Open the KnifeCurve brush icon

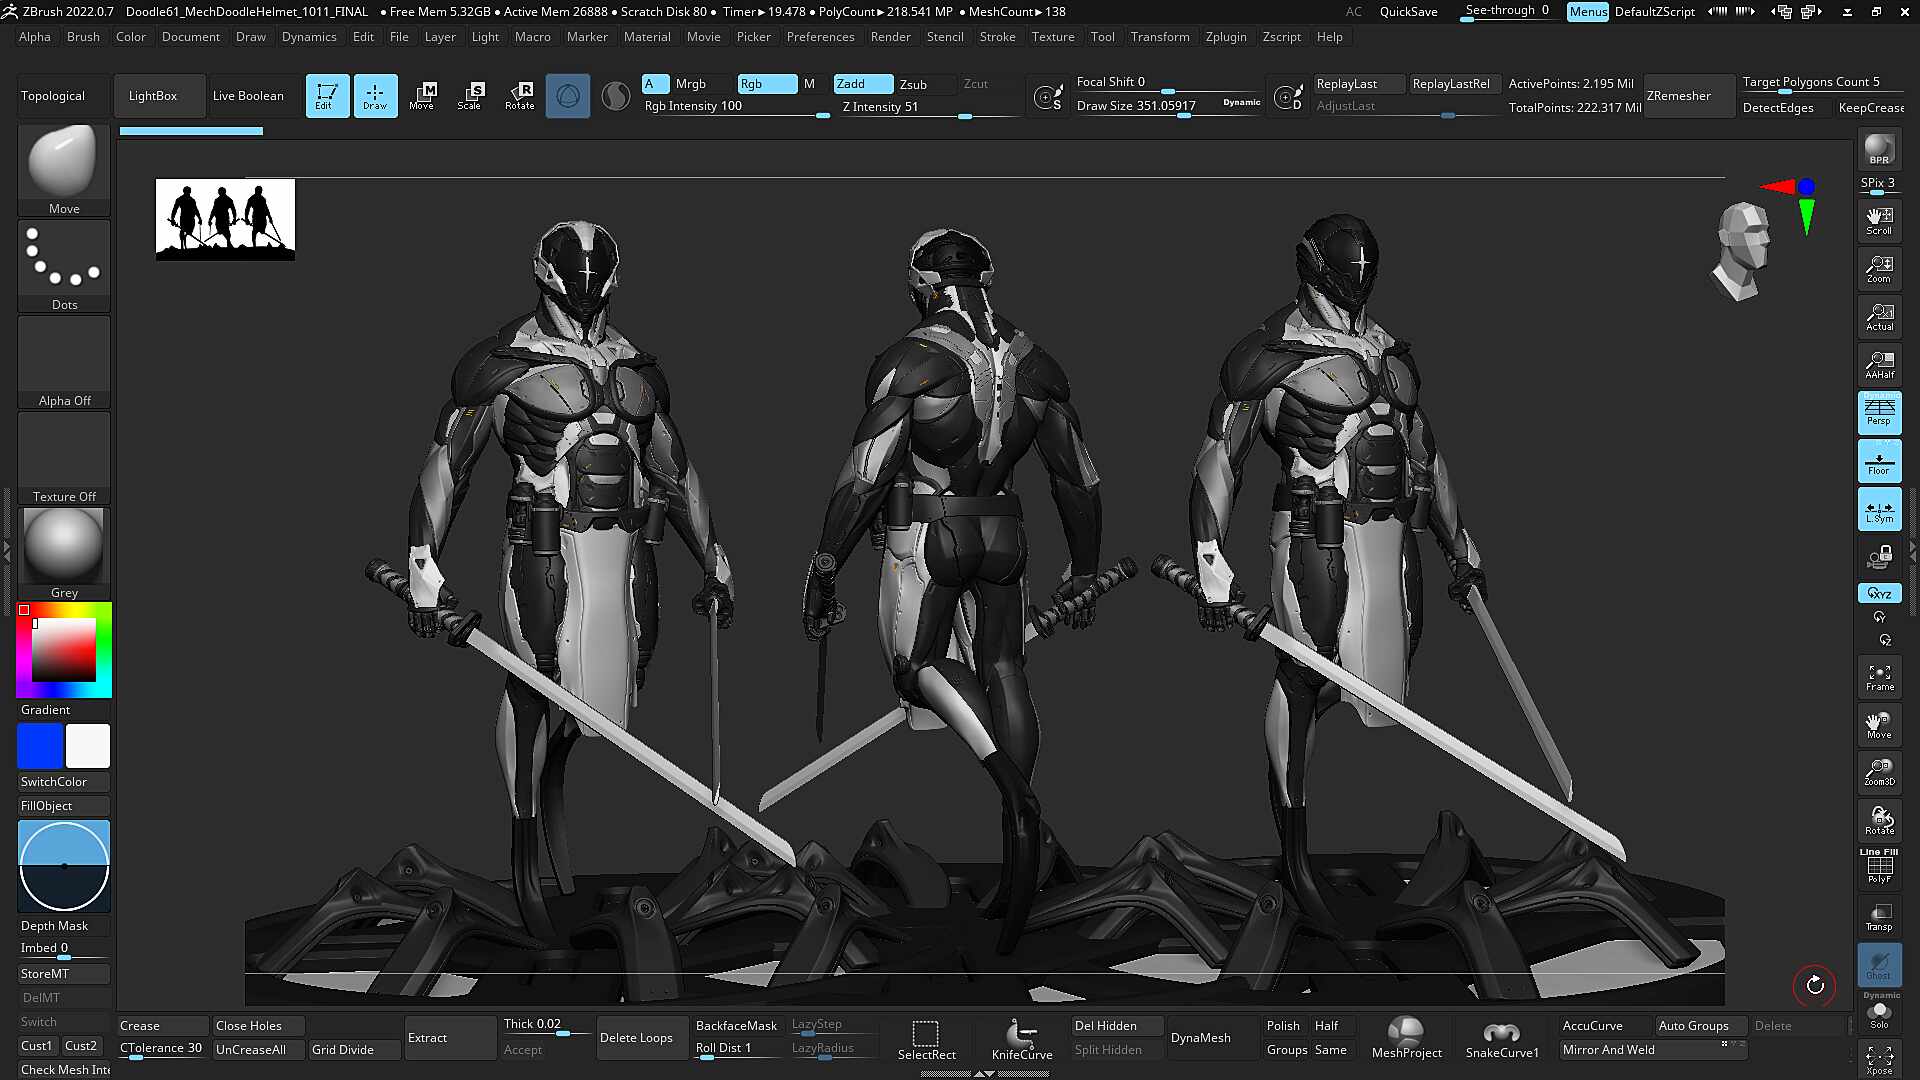click(x=1022, y=1038)
